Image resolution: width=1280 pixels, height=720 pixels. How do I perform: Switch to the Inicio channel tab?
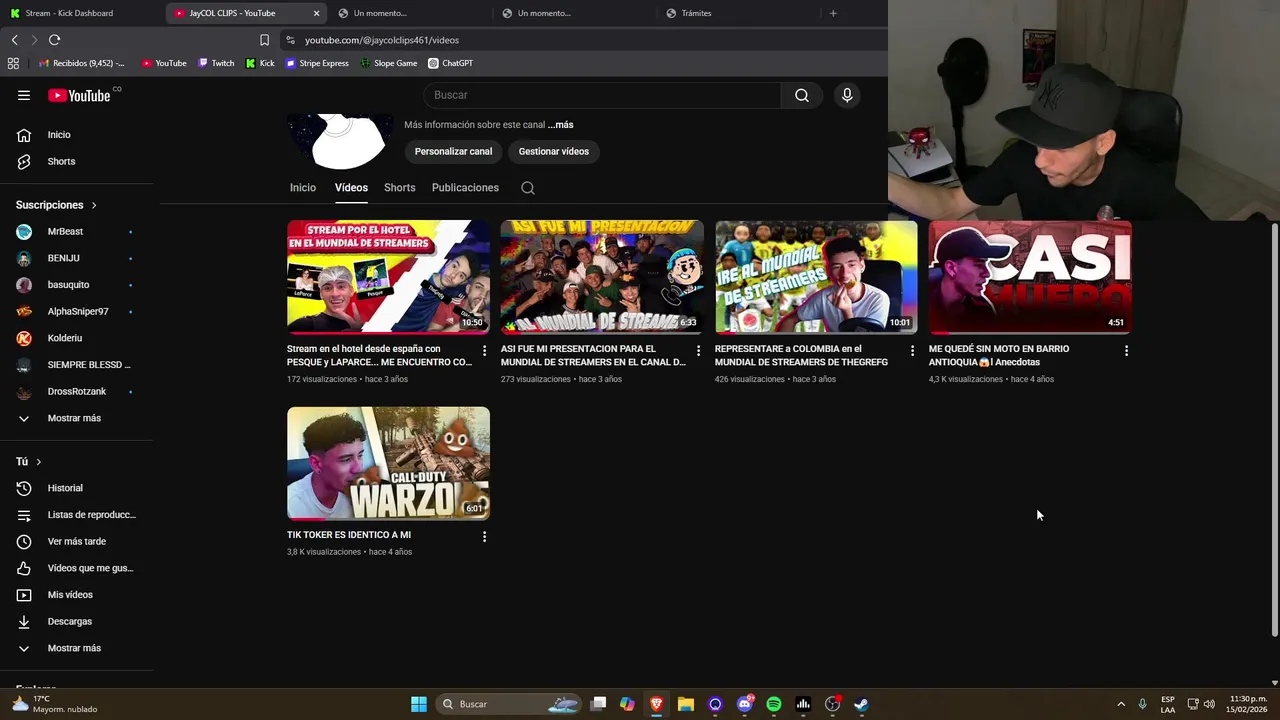tap(303, 188)
